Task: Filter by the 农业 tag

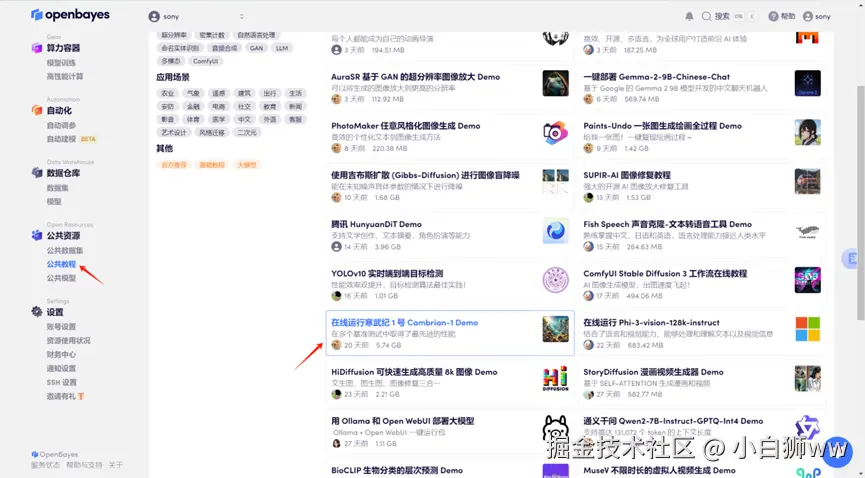Action: pos(168,93)
